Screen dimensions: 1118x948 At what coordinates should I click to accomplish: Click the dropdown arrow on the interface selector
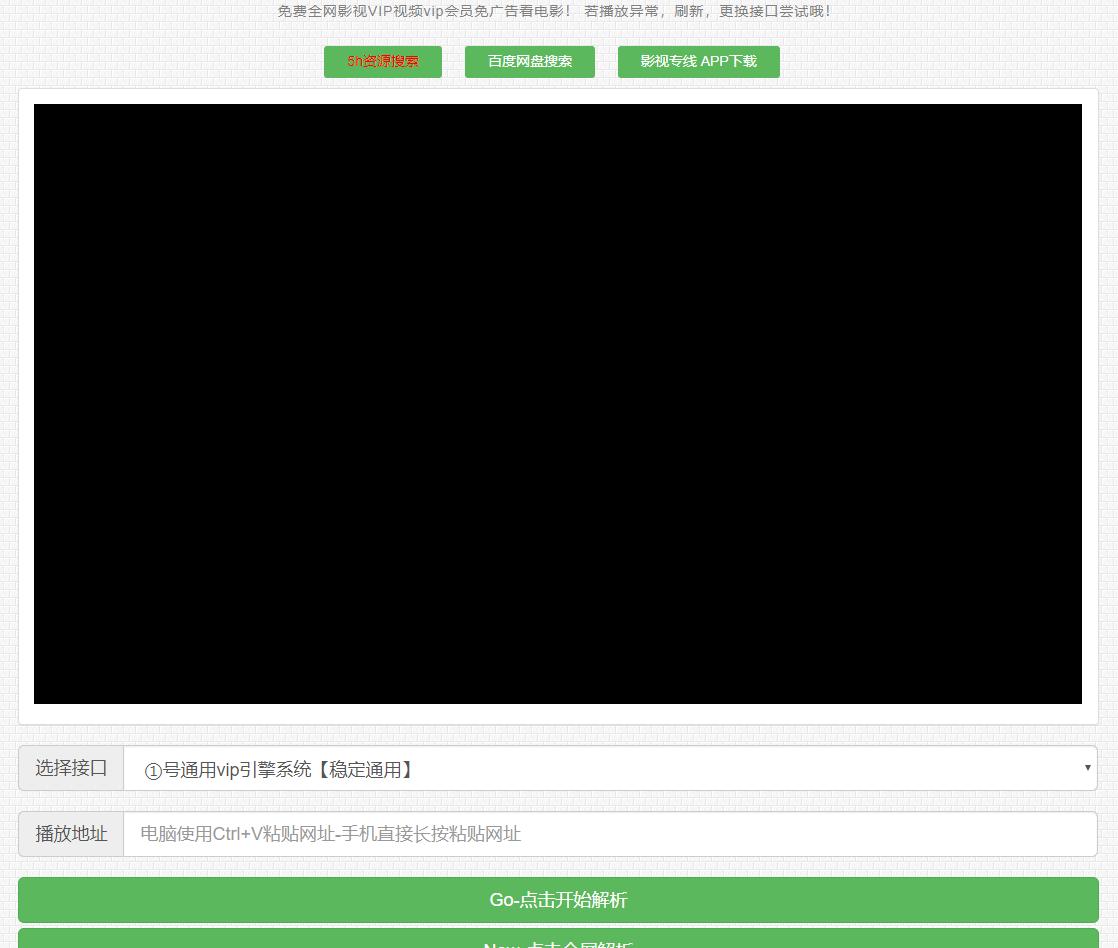(x=1086, y=768)
